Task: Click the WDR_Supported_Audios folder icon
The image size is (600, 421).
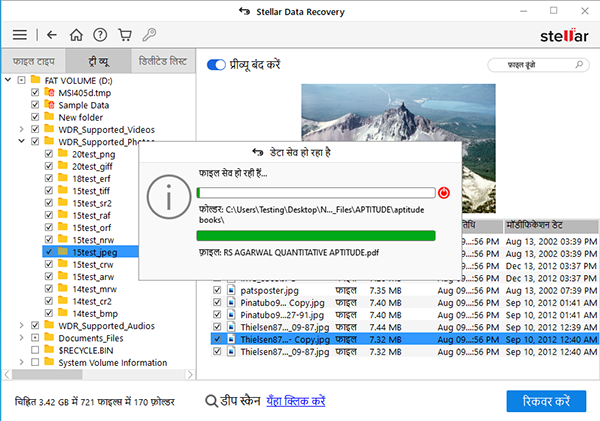Action: pyautogui.click(x=49, y=325)
